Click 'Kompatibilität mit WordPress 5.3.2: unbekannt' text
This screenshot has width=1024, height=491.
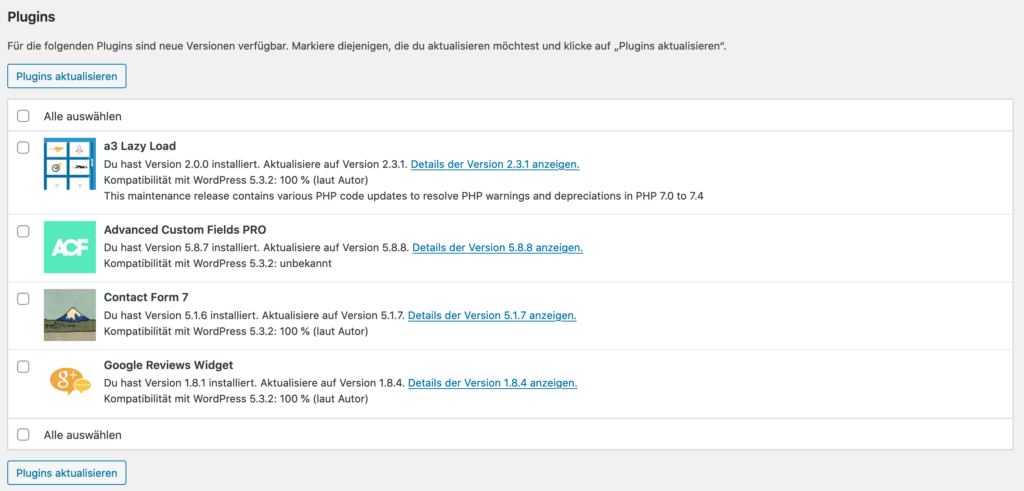218,264
